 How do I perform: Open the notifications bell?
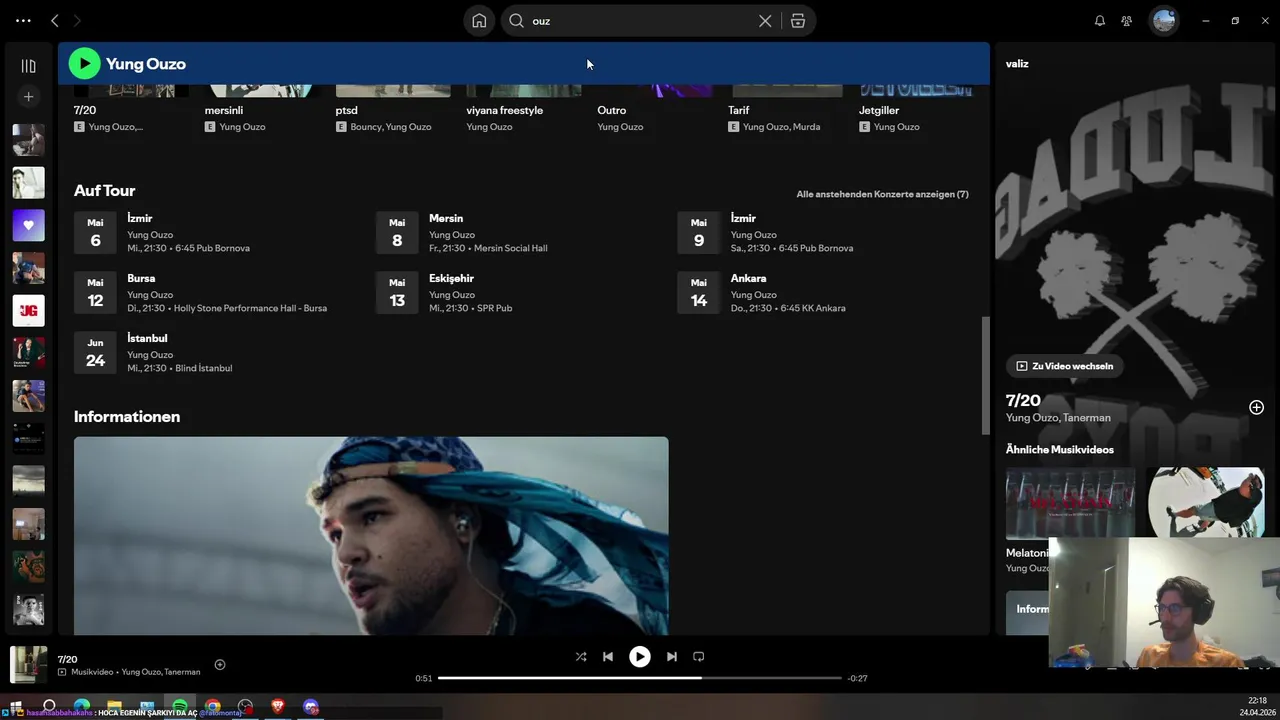pyautogui.click(x=1100, y=20)
